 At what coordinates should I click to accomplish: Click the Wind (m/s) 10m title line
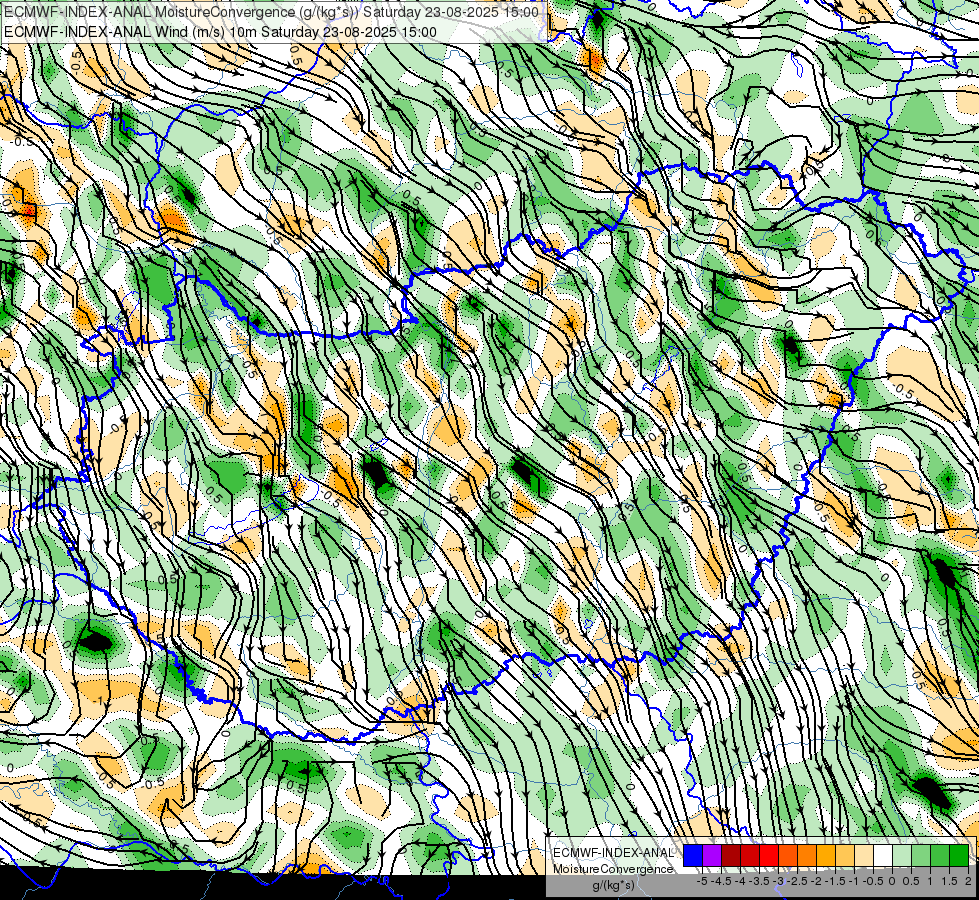[x=220, y=32]
